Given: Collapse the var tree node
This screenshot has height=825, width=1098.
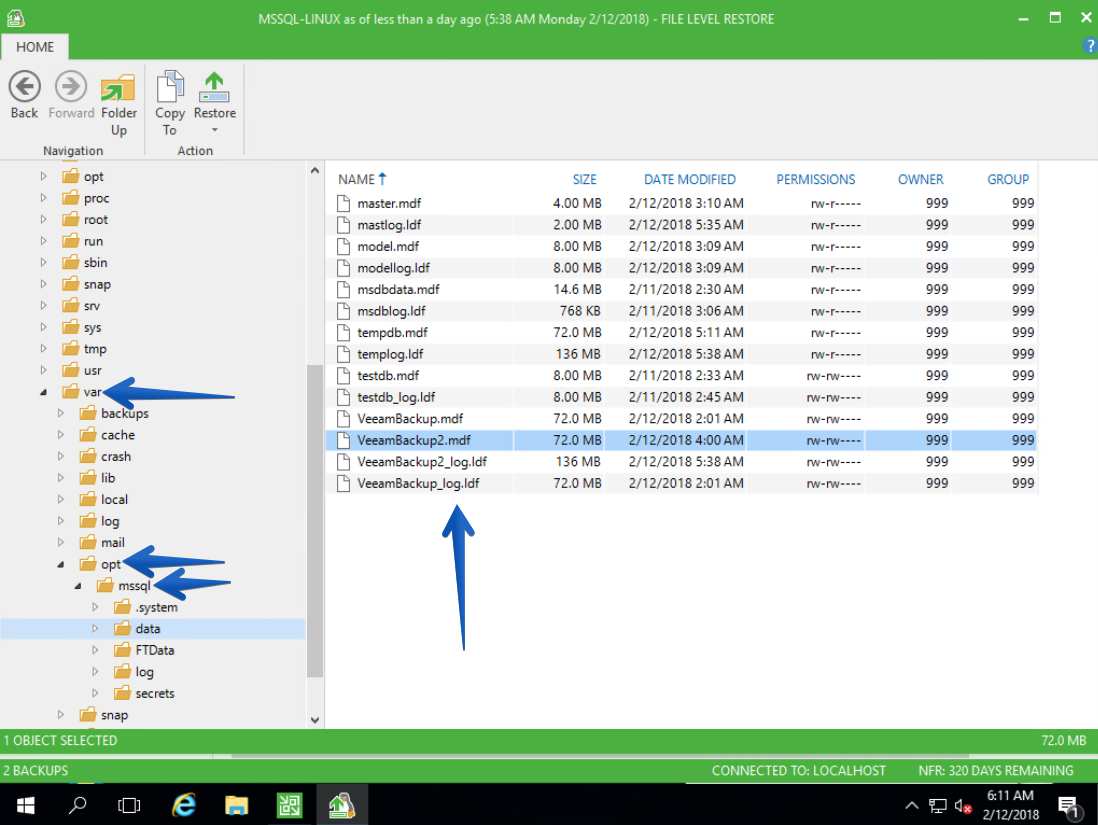Looking at the screenshot, I should (43, 392).
